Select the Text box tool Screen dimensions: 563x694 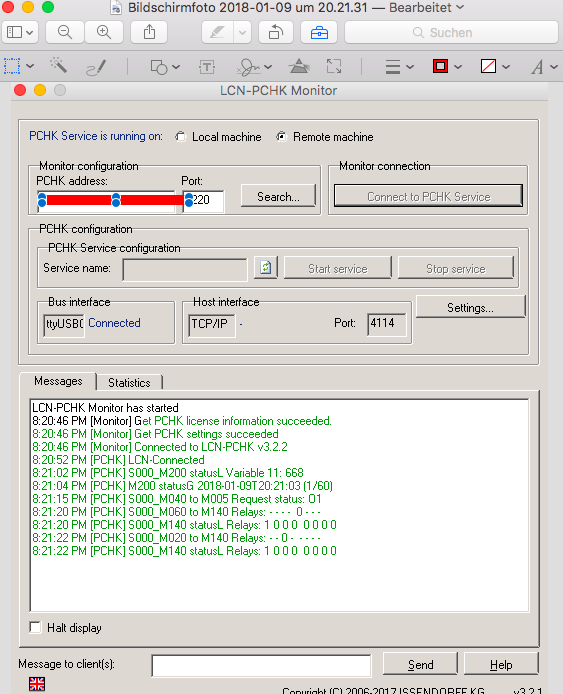click(207, 67)
